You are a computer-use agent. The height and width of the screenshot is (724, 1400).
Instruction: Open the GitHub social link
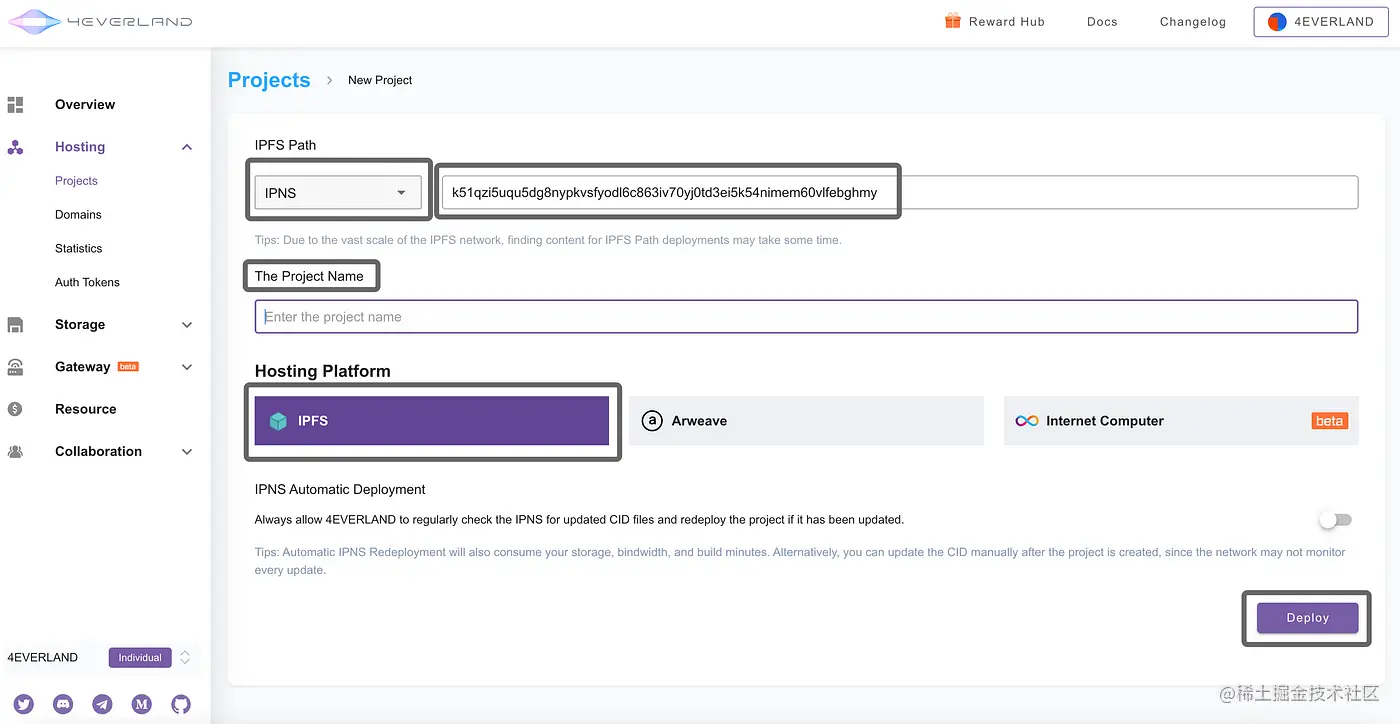[181, 704]
